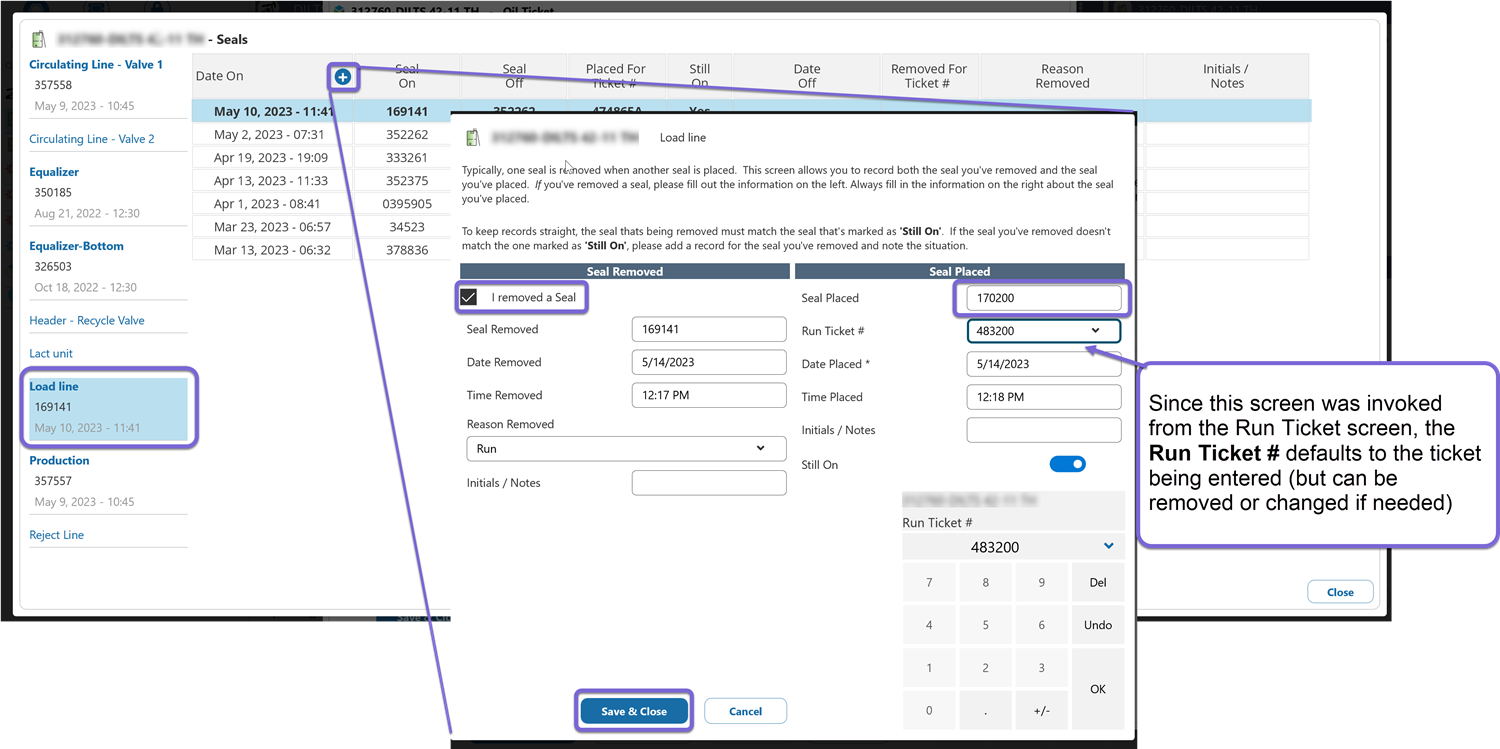Select Load line in the sidebar list
Image resolution: width=1500 pixels, height=749 pixels.
tap(108, 407)
